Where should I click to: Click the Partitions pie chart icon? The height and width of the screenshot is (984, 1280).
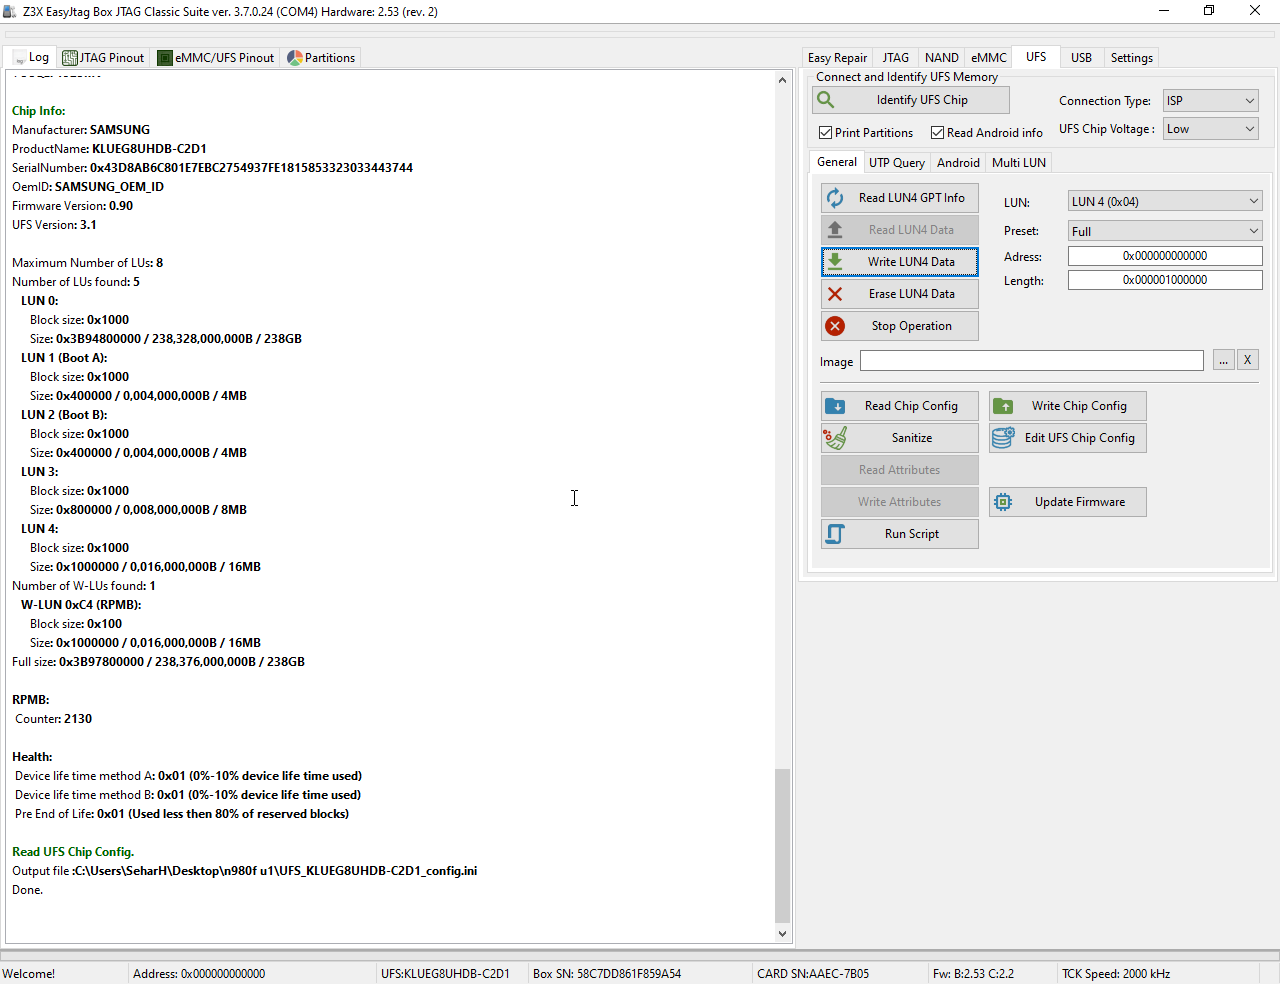point(295,58)
